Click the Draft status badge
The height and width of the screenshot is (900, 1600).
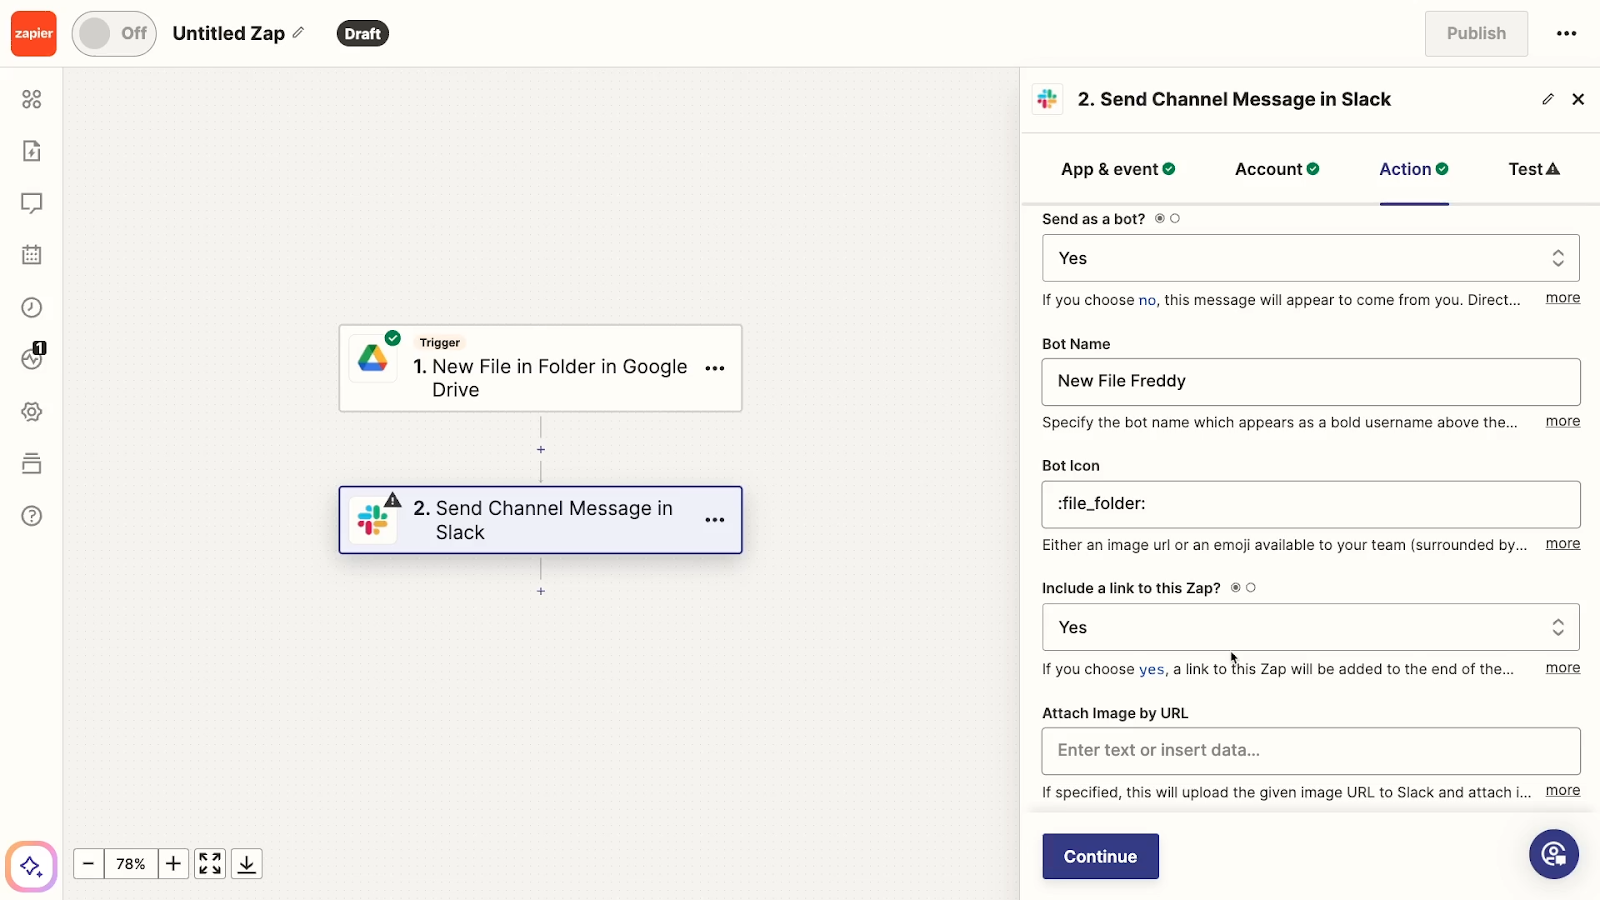click(x=363, y=34)
